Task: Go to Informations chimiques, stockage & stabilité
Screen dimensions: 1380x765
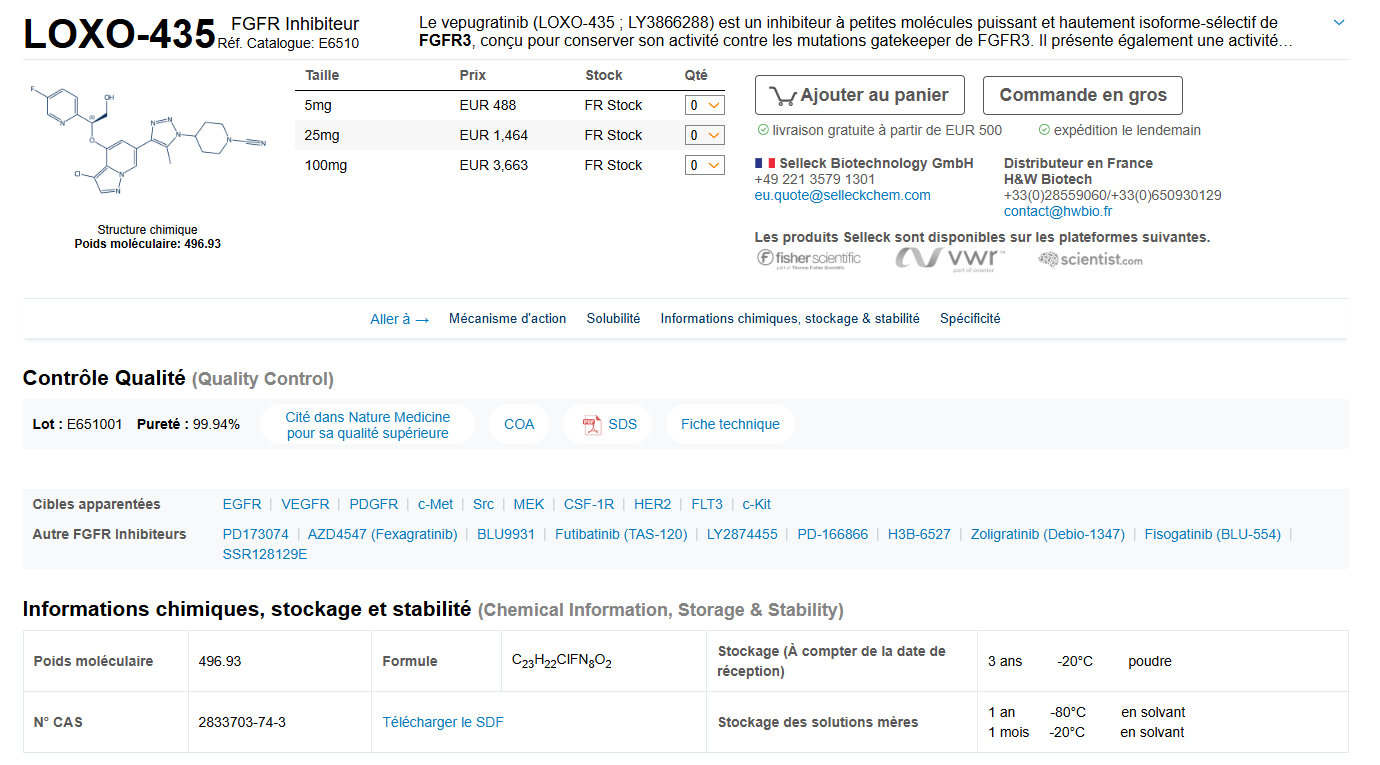Action: click(790, 319)
